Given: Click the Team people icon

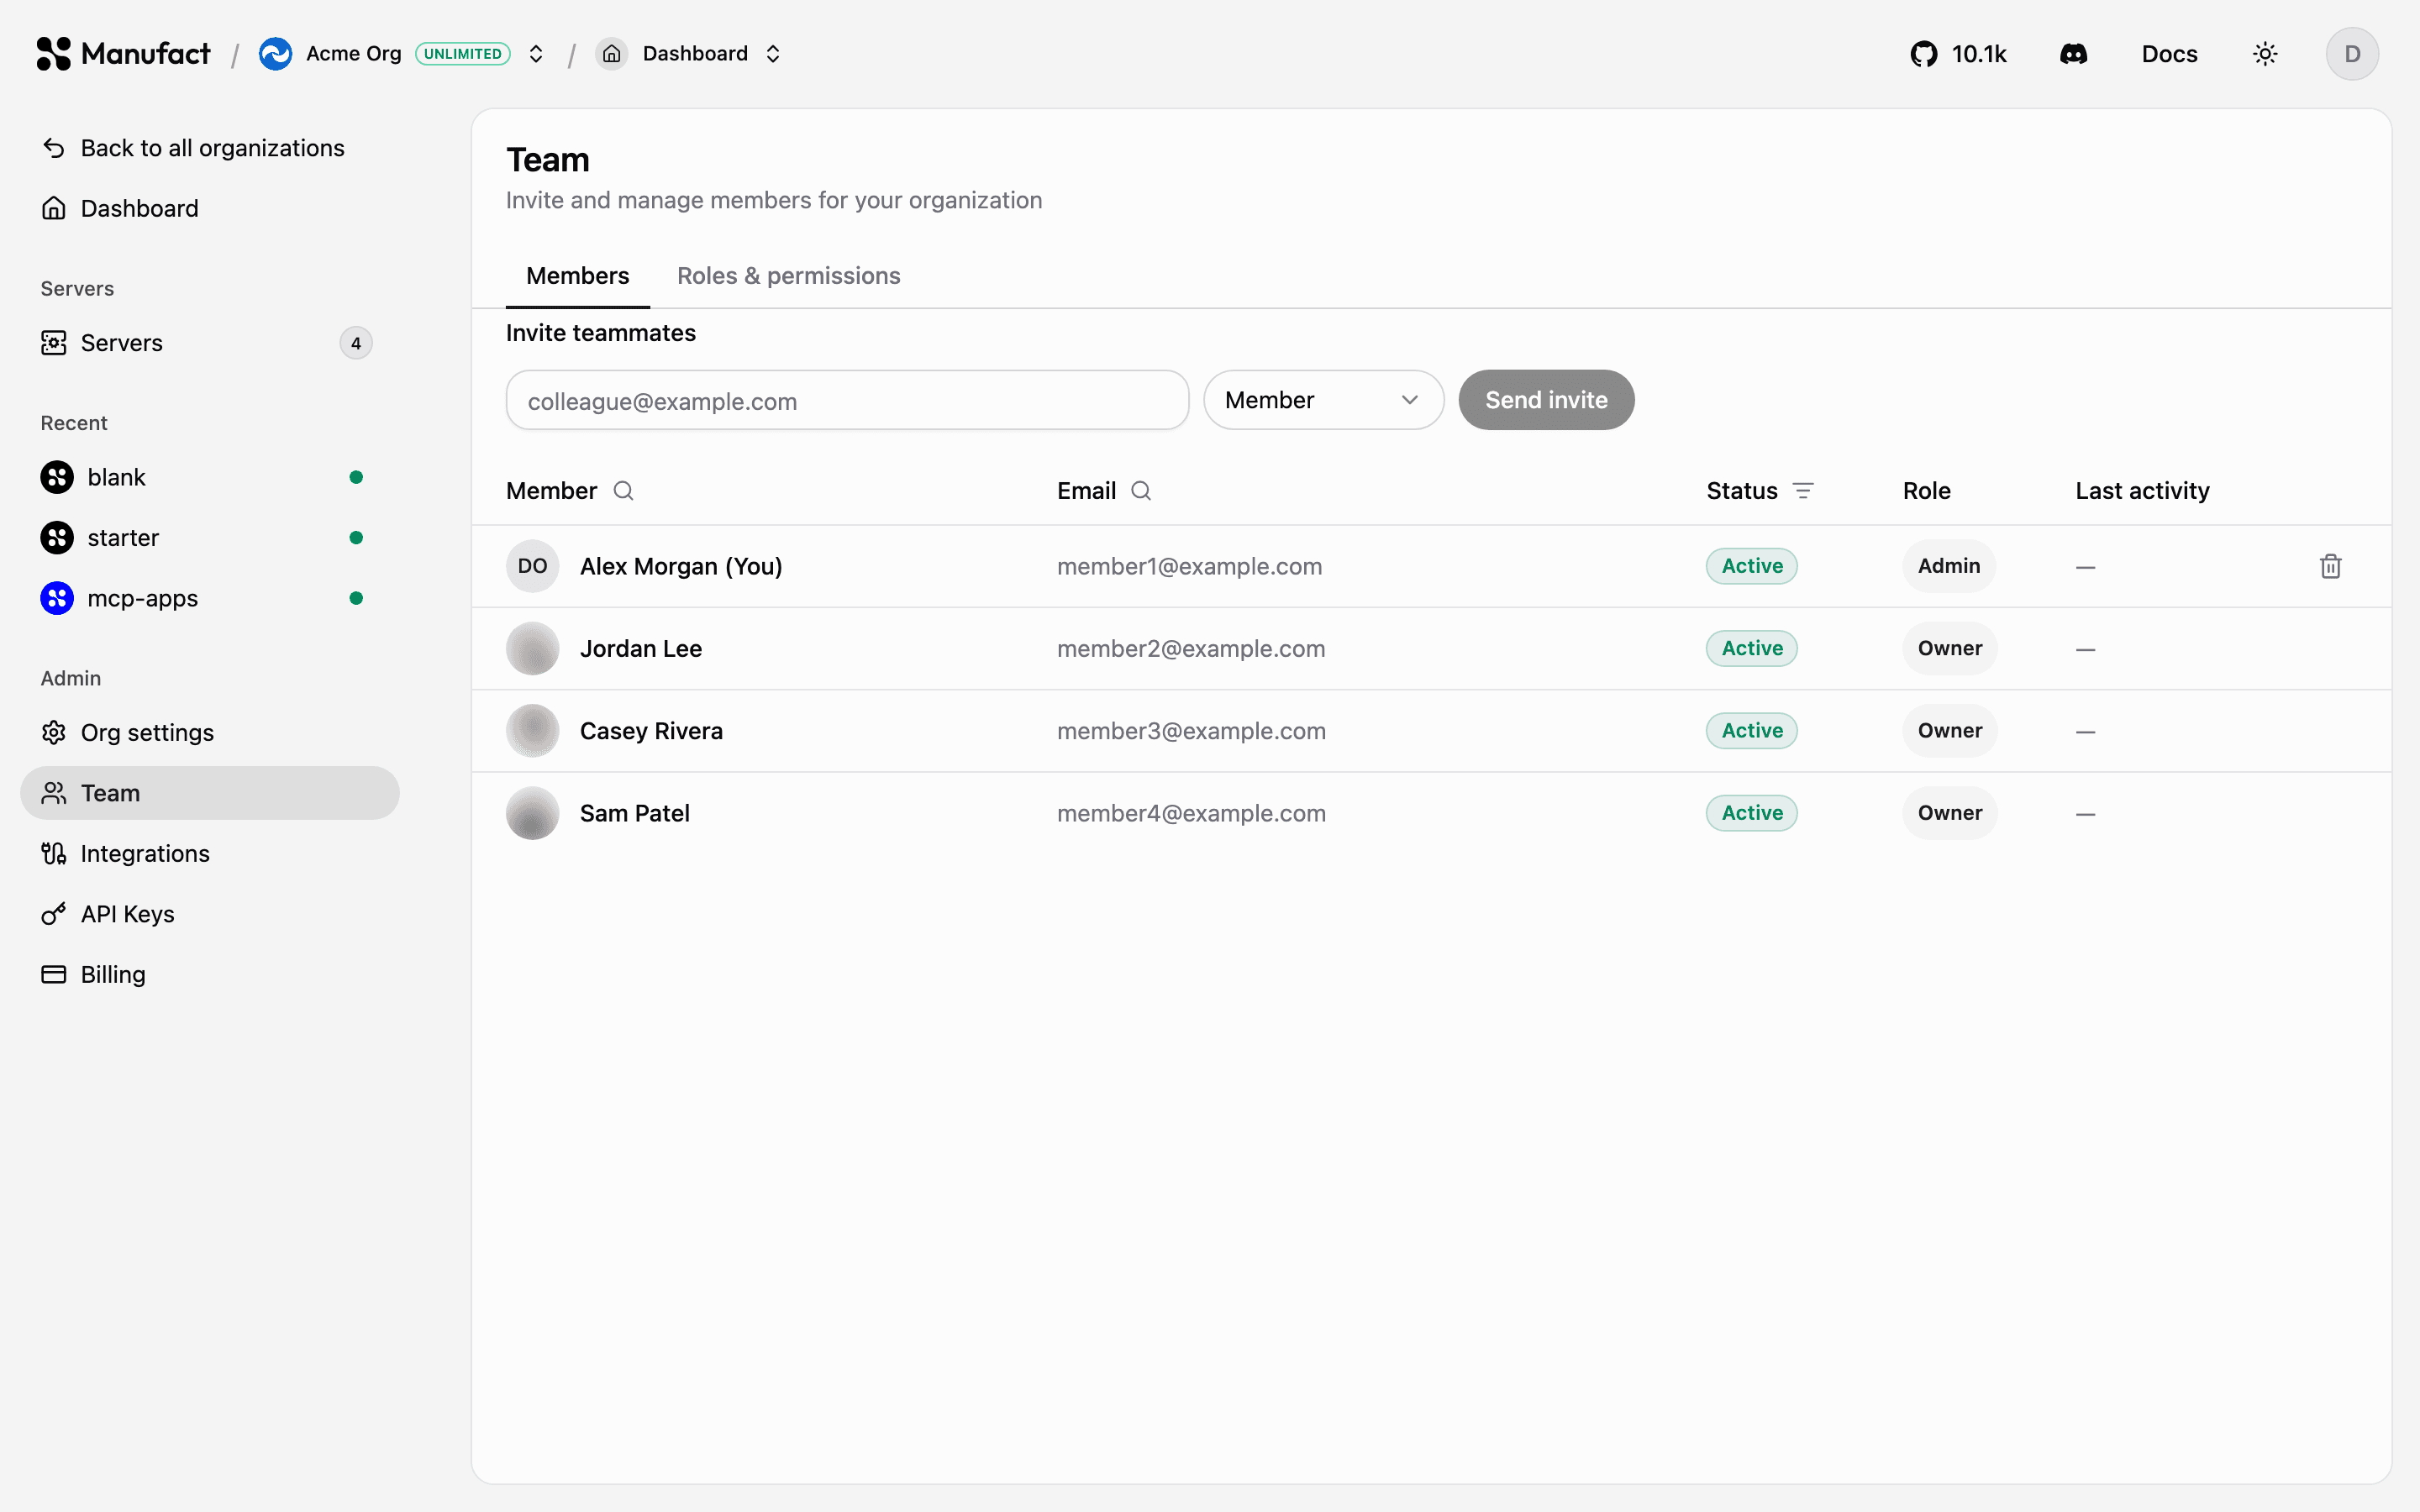Looking at the screenshot, I should [x=54, y=793].
